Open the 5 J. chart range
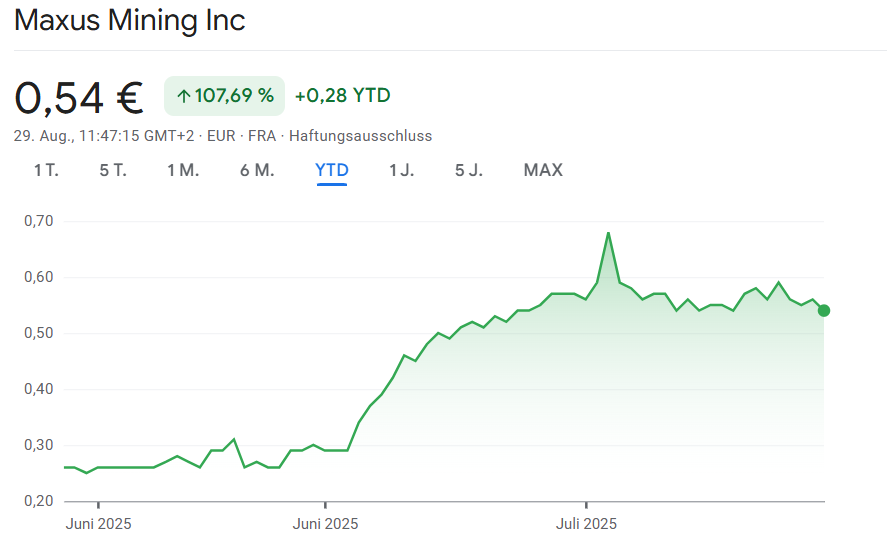 pyautogui.click(x=469, y=170)
